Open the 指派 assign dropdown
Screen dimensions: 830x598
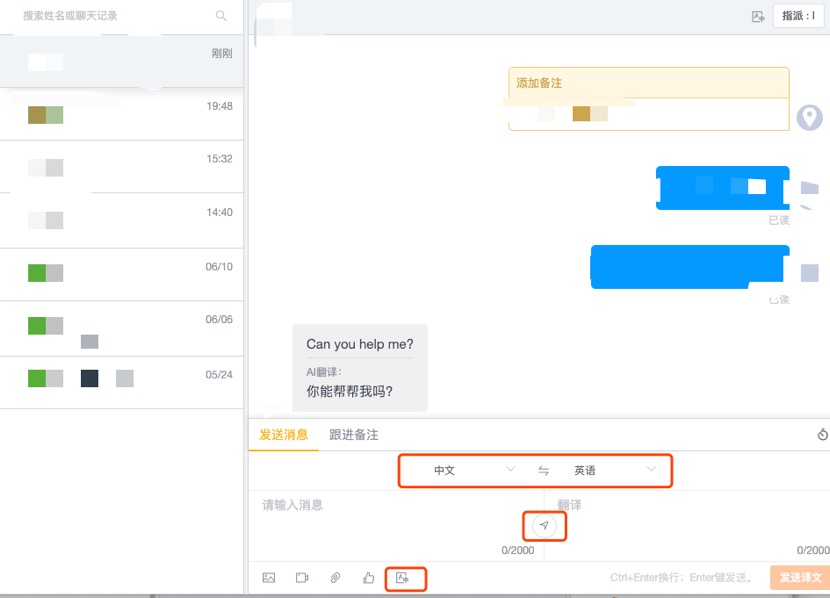pos(798,16)
